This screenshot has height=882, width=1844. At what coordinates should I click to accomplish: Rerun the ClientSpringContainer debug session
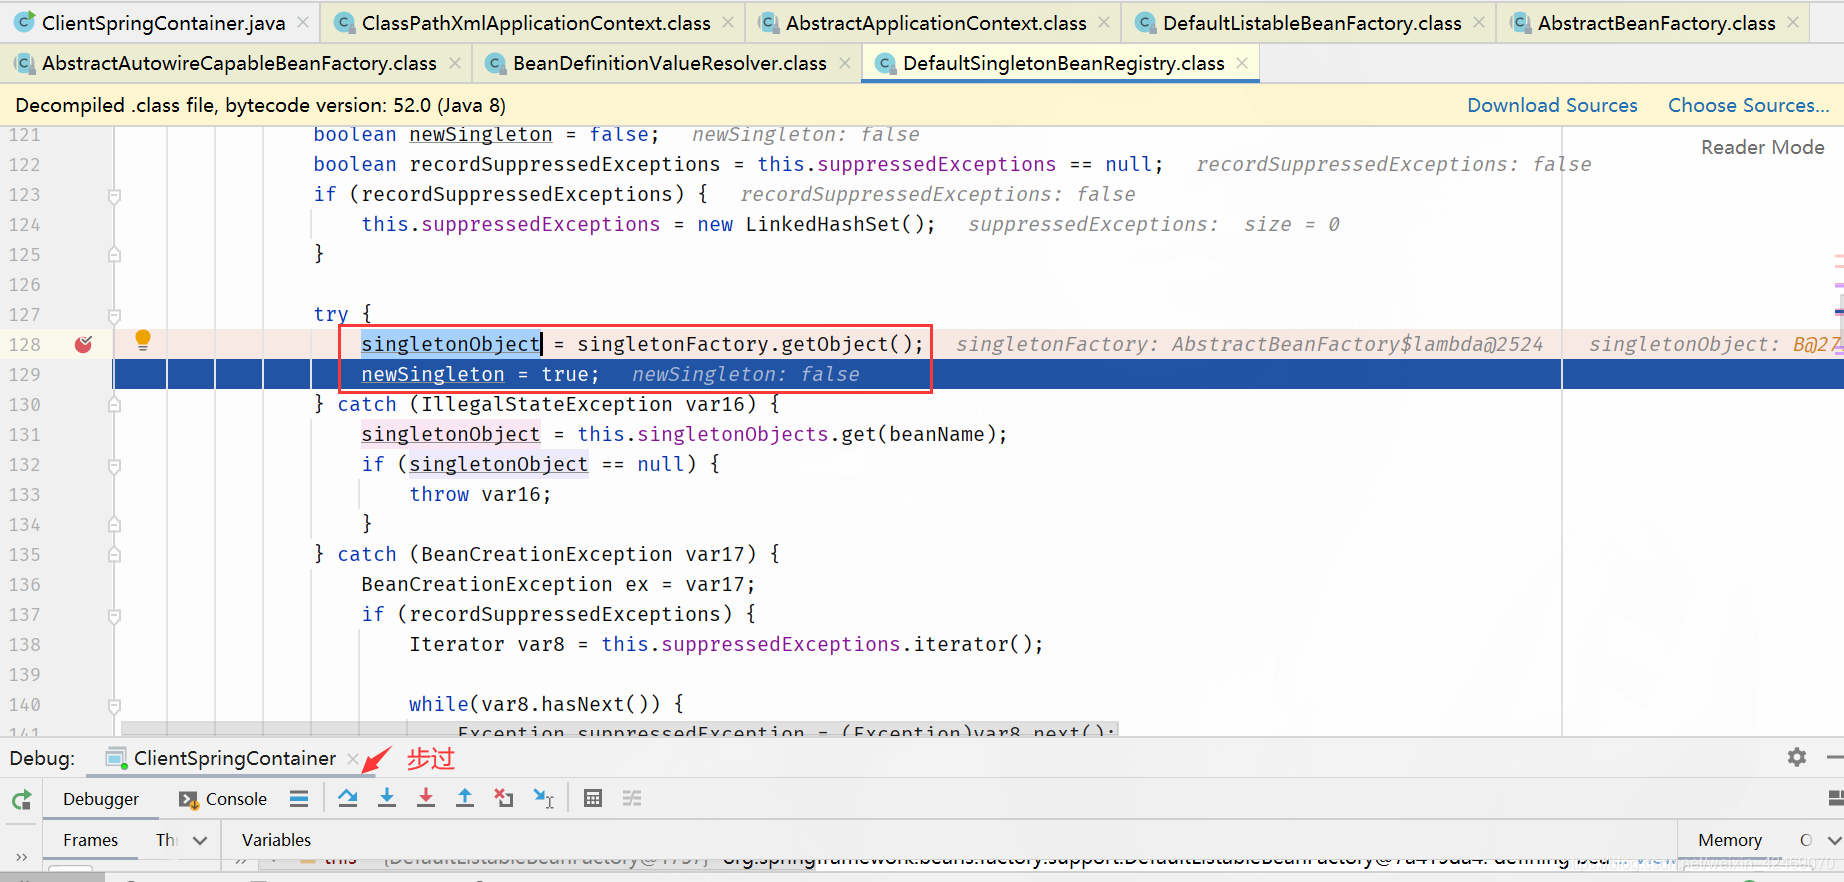(x=21, y=799)
